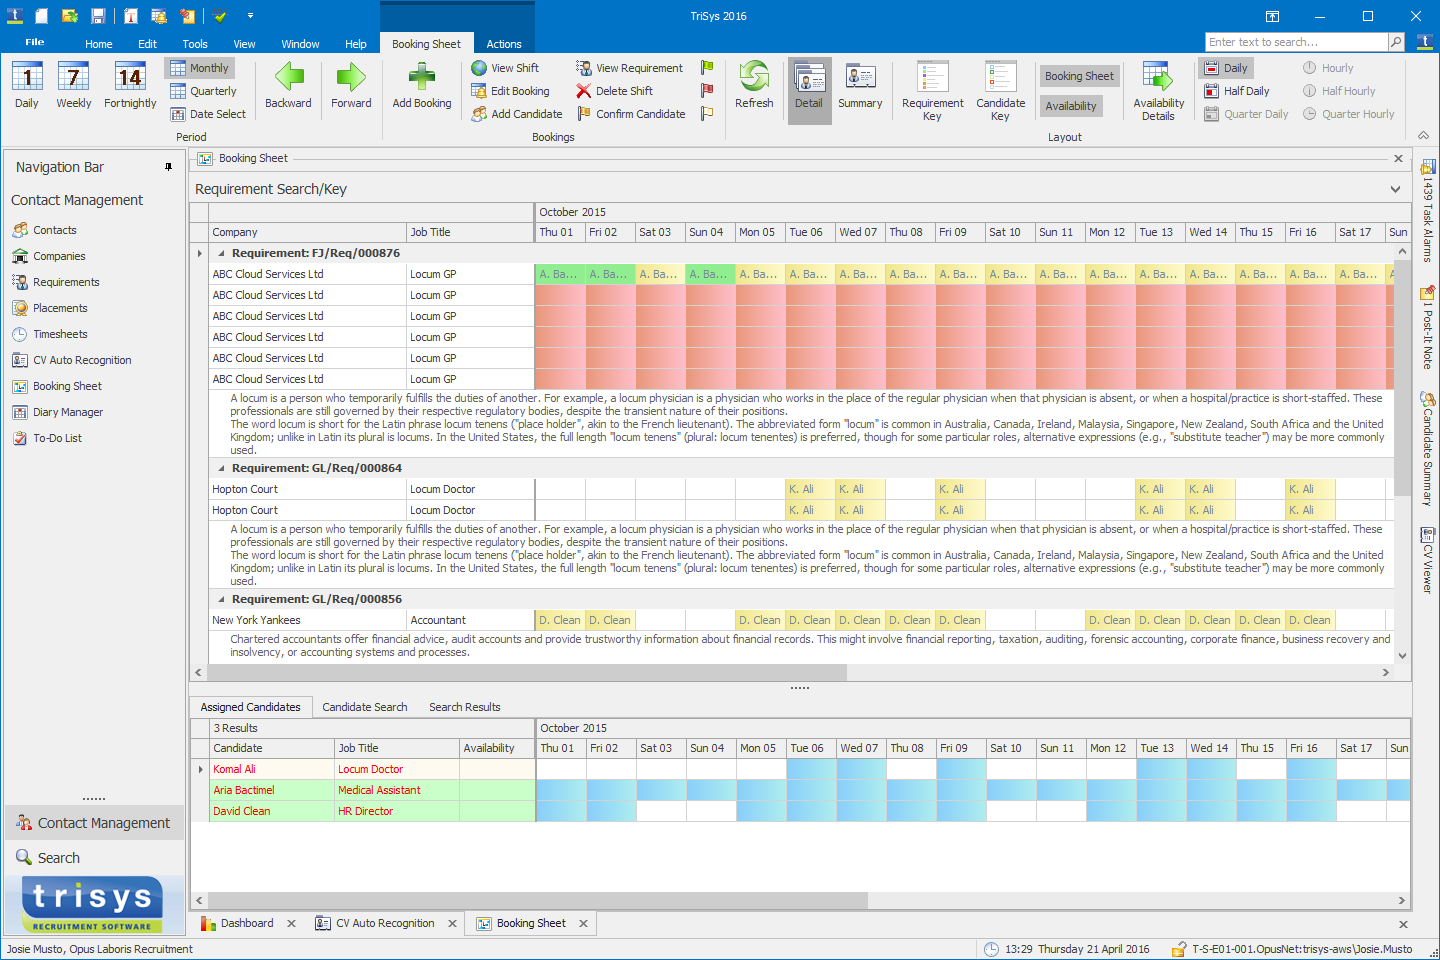Screen dimensions: 1440x960
Task: Open Timesheets in navigation bar
Action: click(60, 334)
